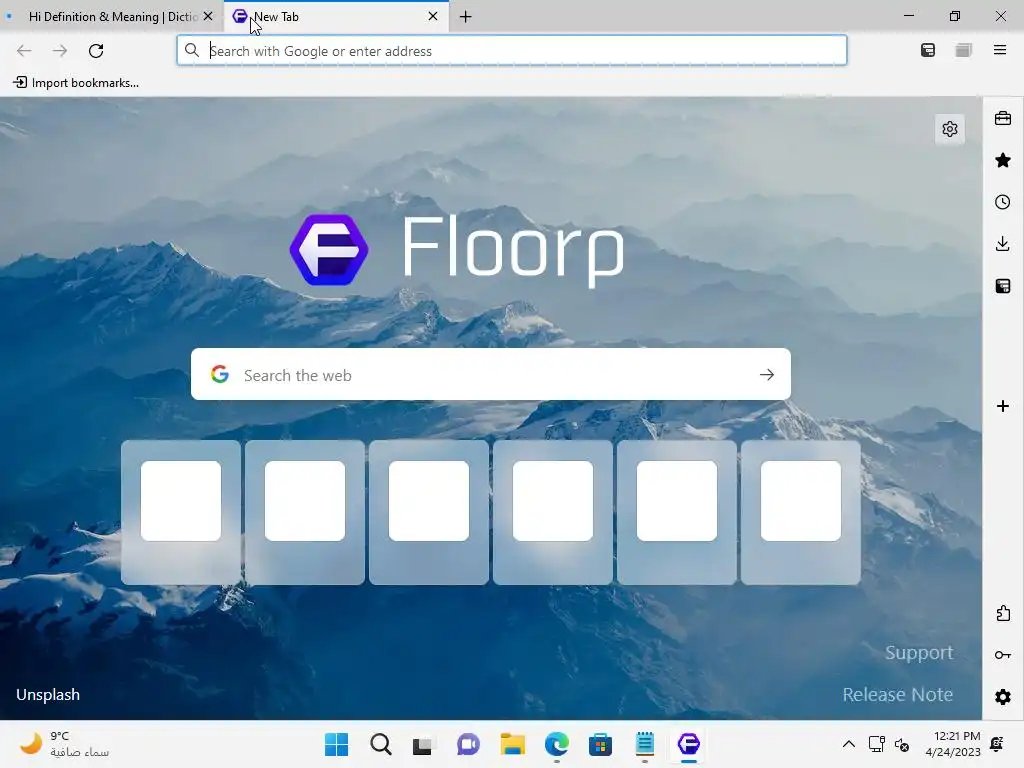Open Passwords key icon in sidebar

coord(1002,655)
